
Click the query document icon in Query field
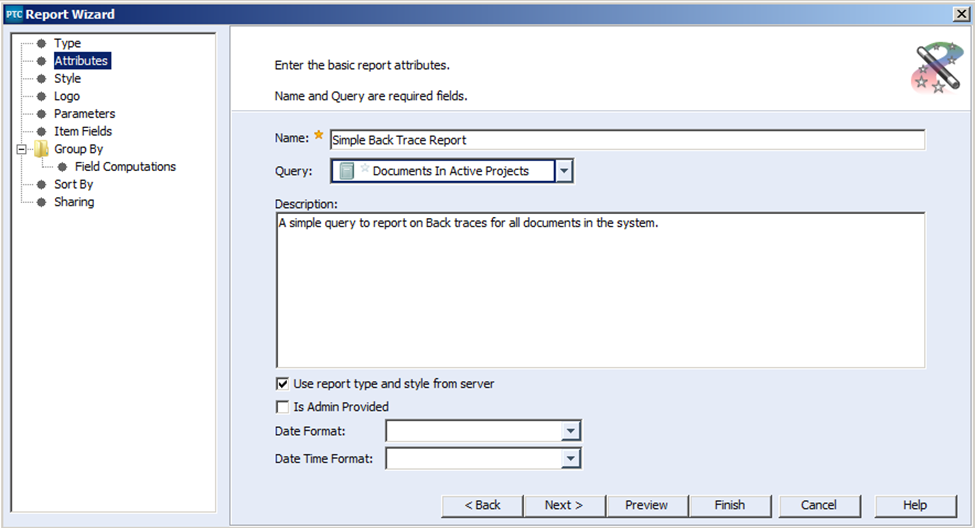[347, 171]
